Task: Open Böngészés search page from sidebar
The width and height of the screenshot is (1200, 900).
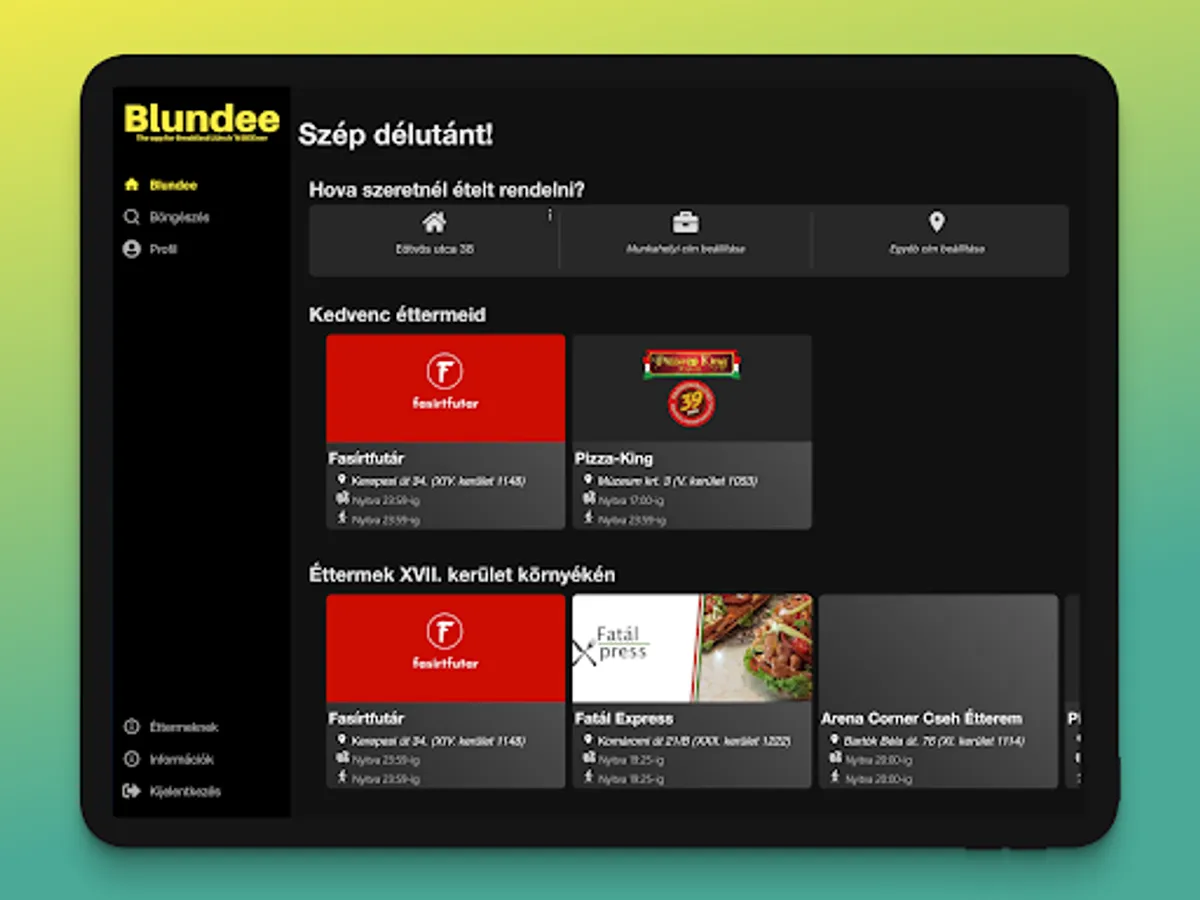Action: pyautogui.click(x=166, y=217)
